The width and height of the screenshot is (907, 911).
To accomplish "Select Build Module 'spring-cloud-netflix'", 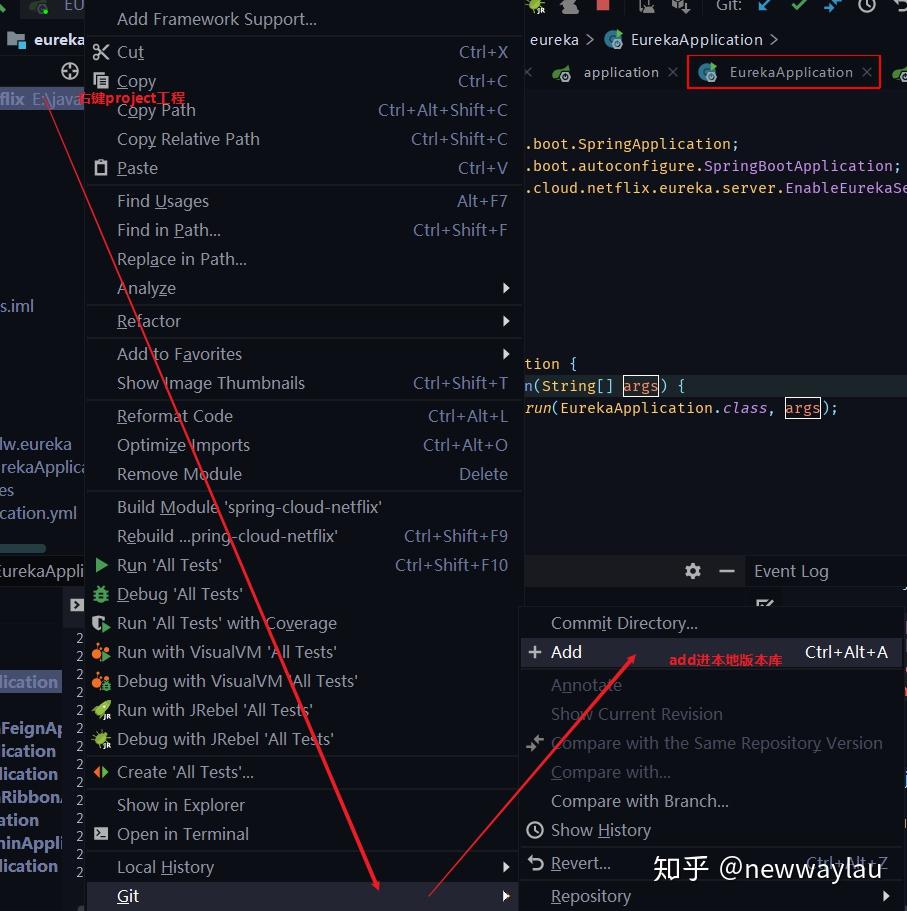I will coord(304,508).
